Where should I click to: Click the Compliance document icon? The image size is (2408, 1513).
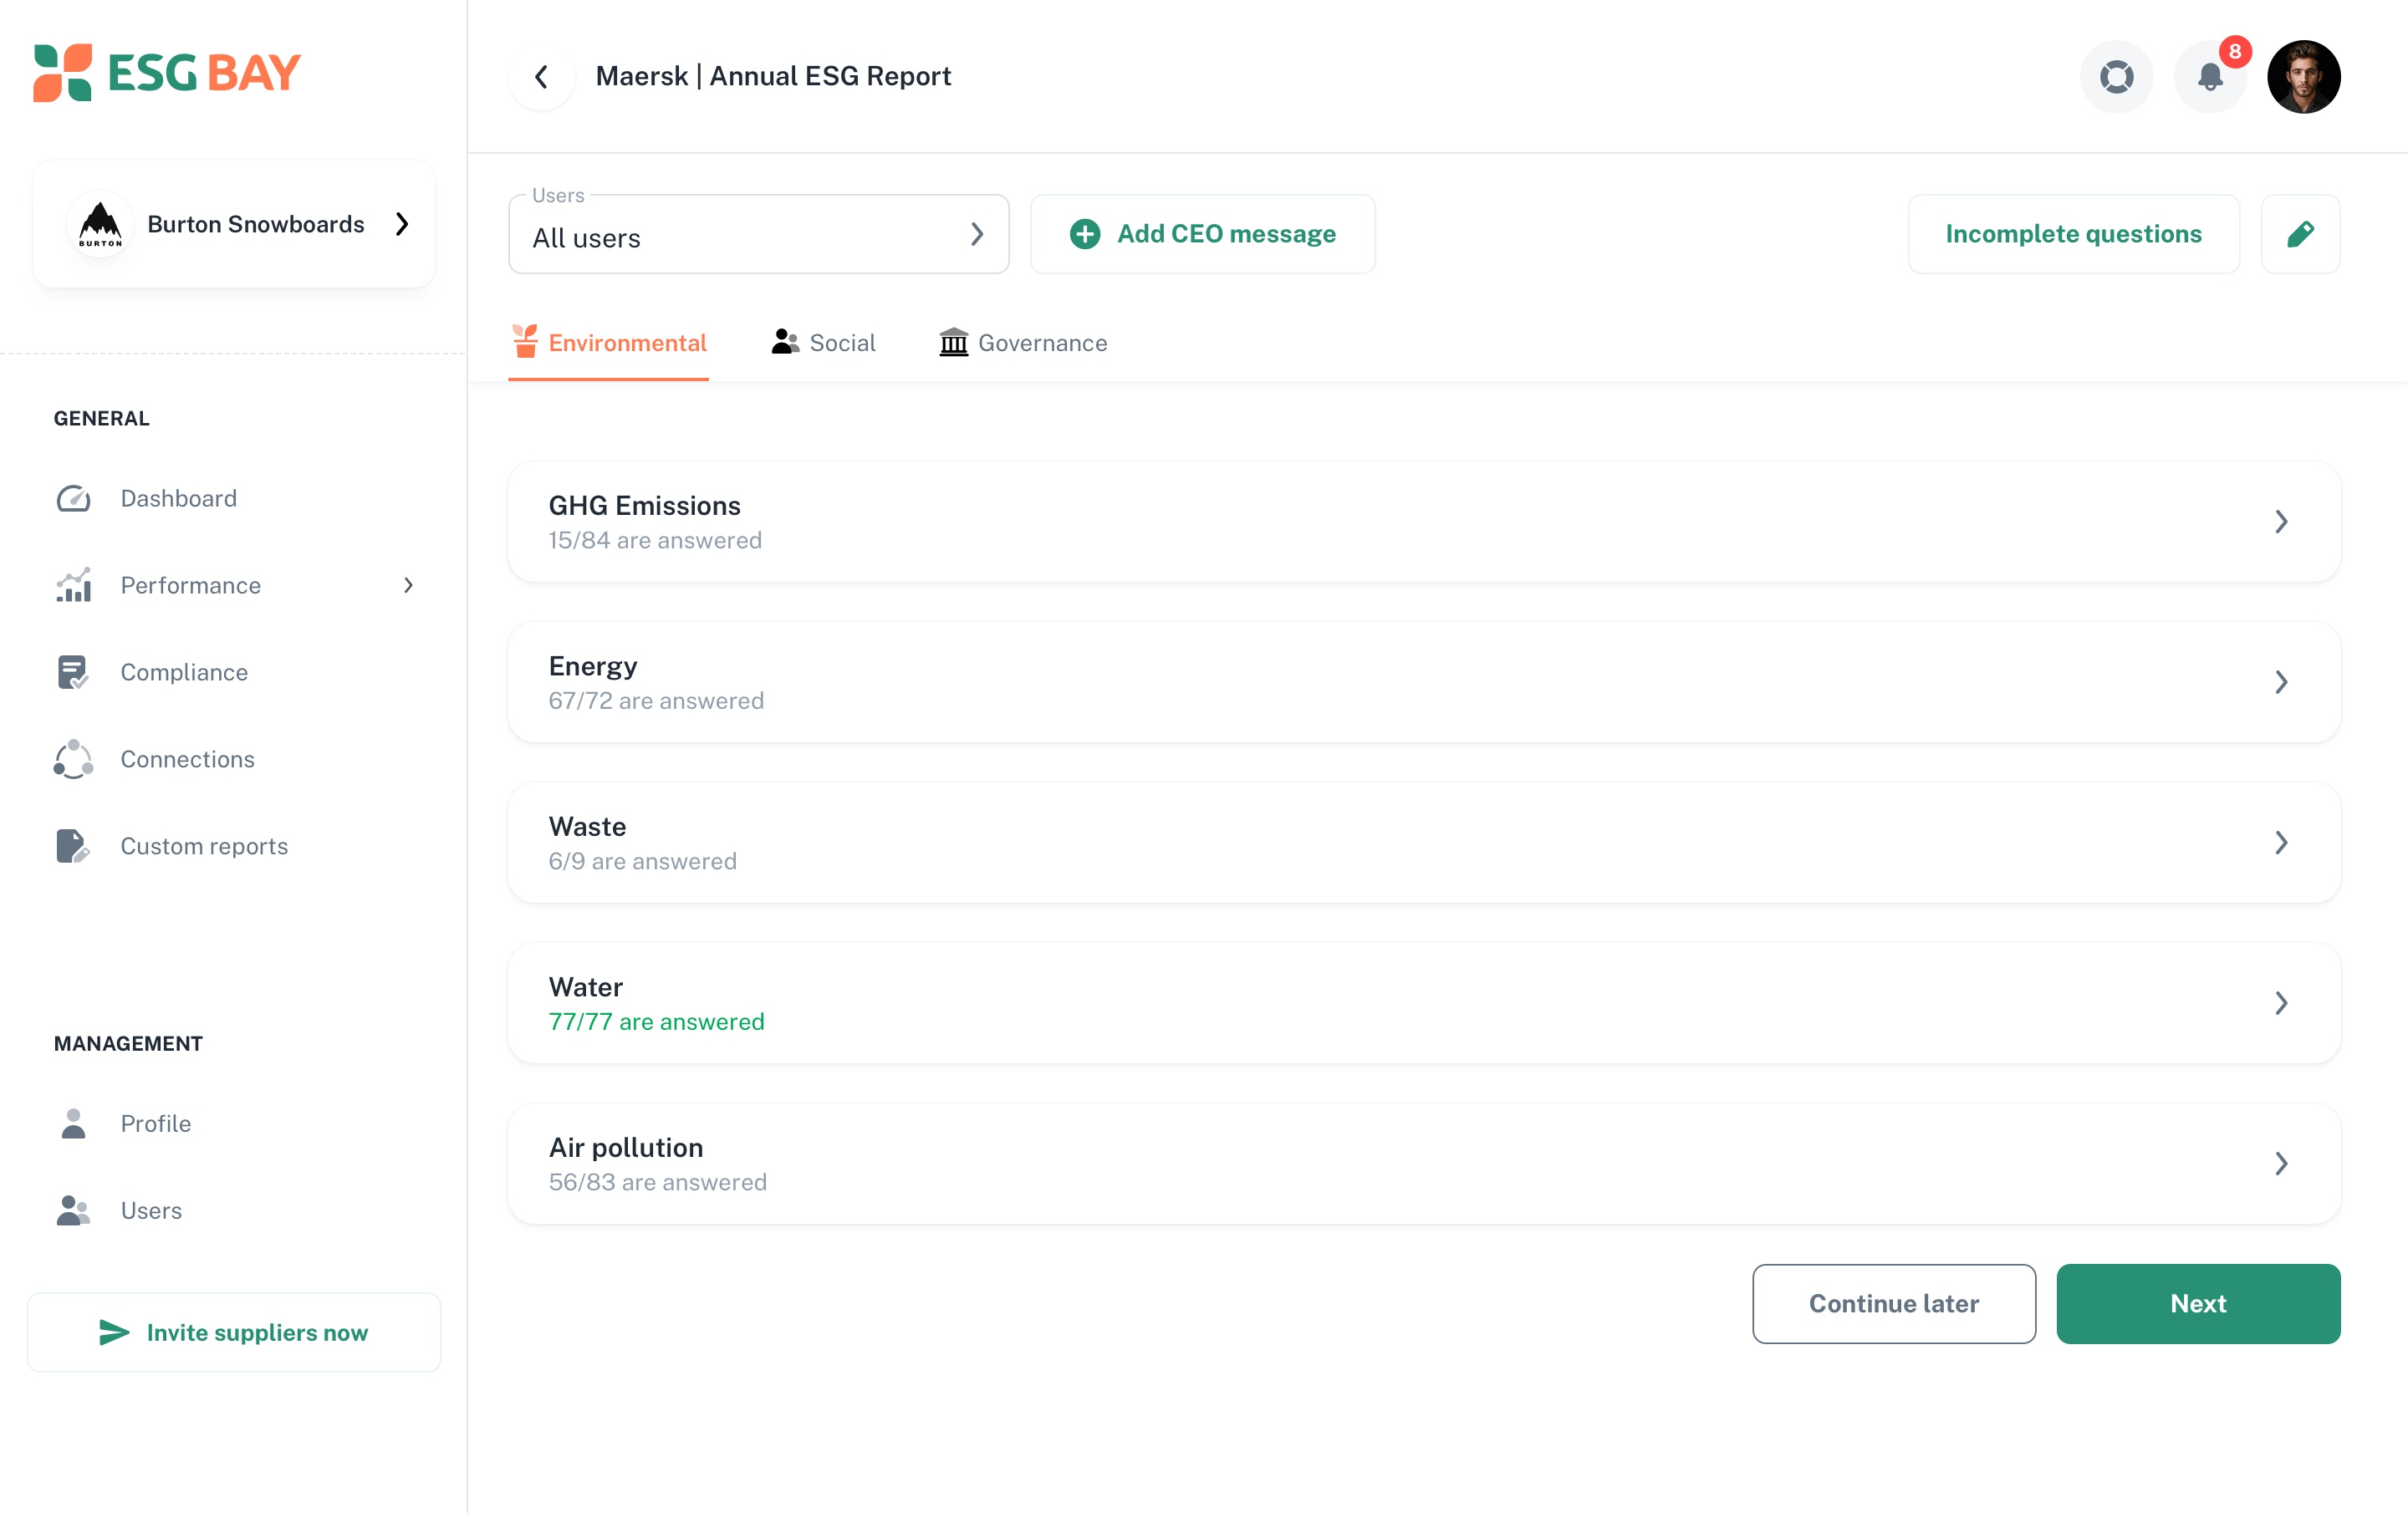point(73,672)
